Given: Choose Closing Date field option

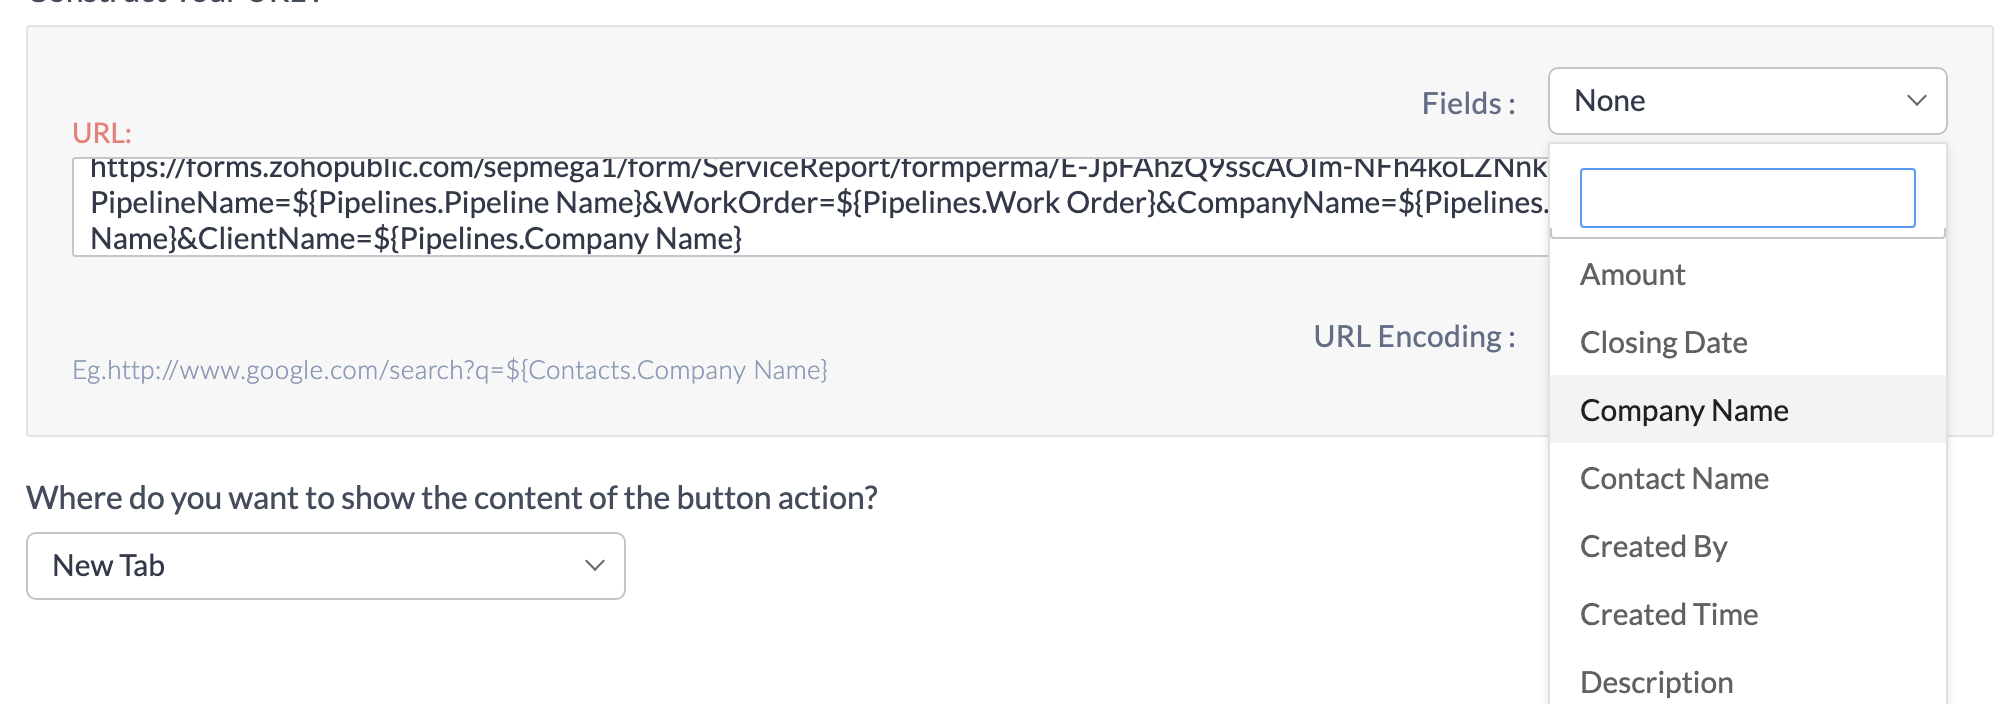Looking at the screenshot, I should point(1663,343).
